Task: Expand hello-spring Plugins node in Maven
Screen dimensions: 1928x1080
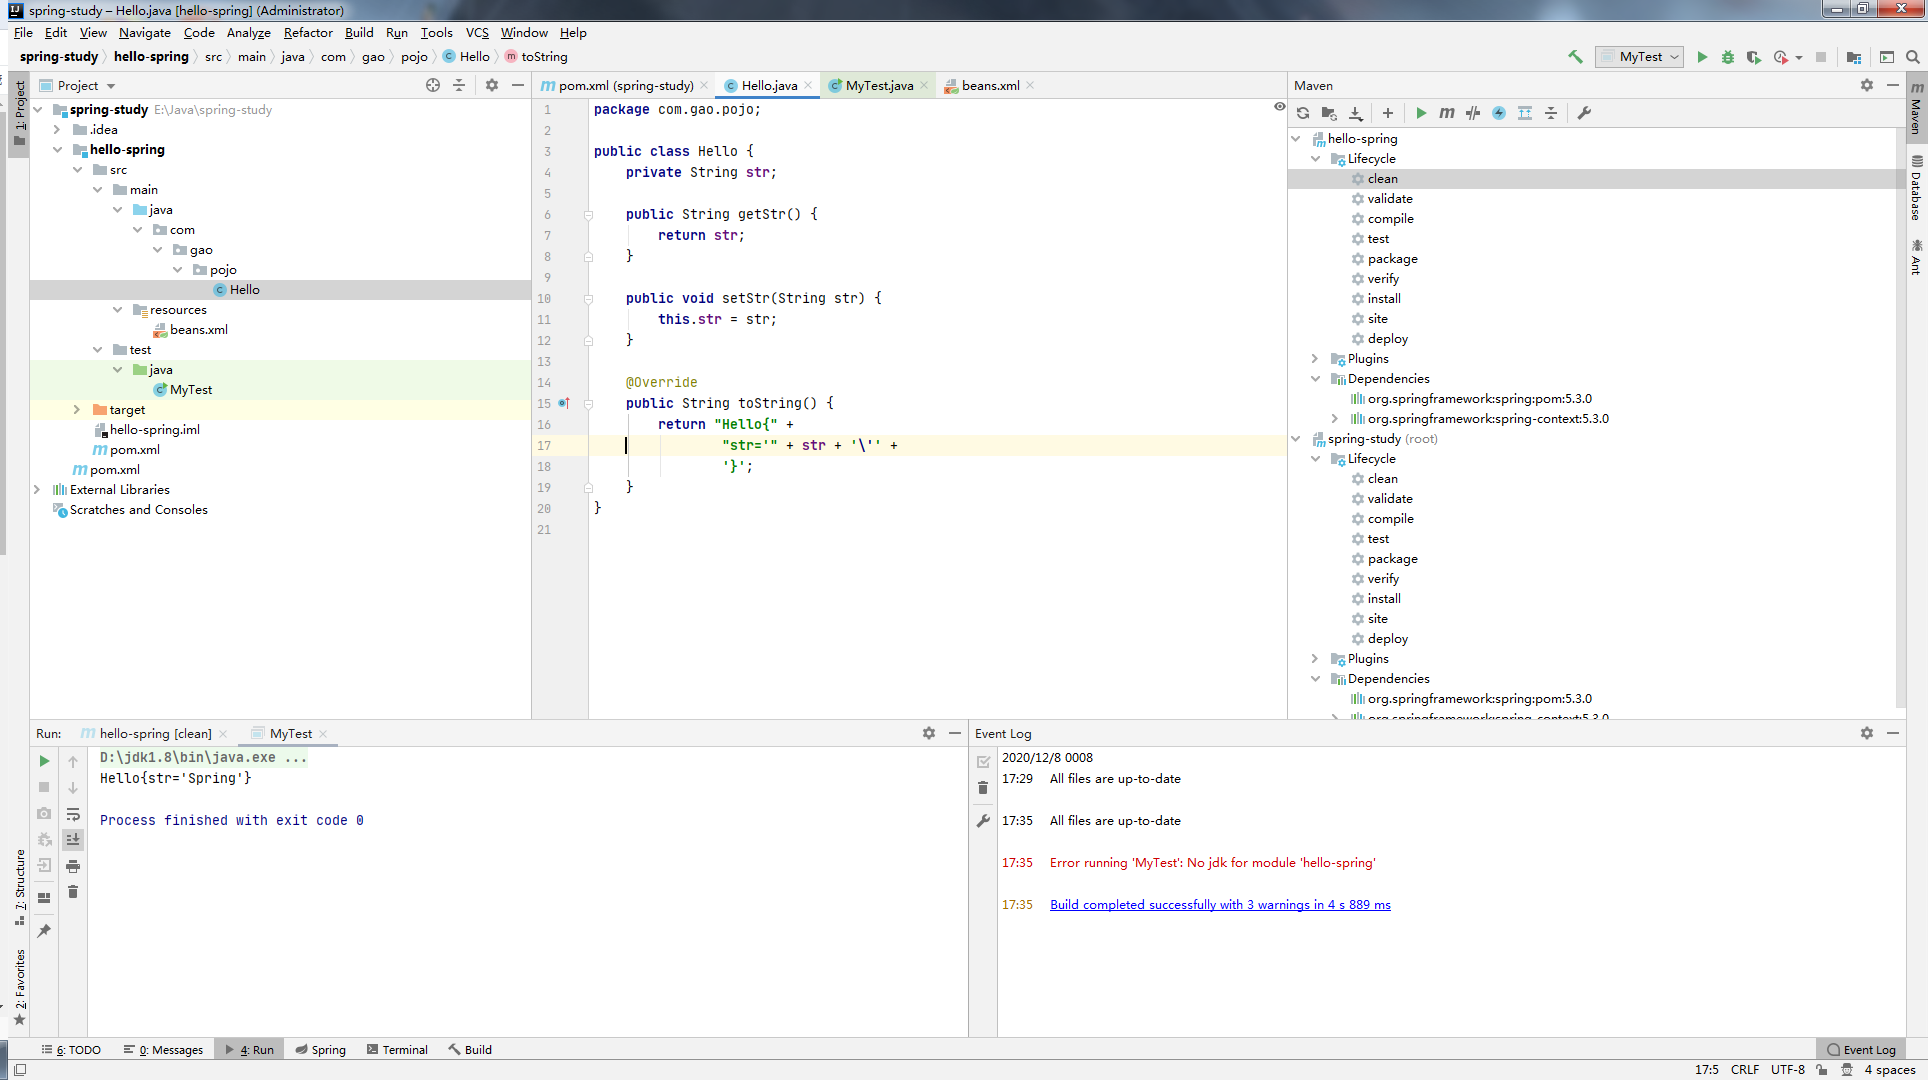Action: click(1315, 359)
